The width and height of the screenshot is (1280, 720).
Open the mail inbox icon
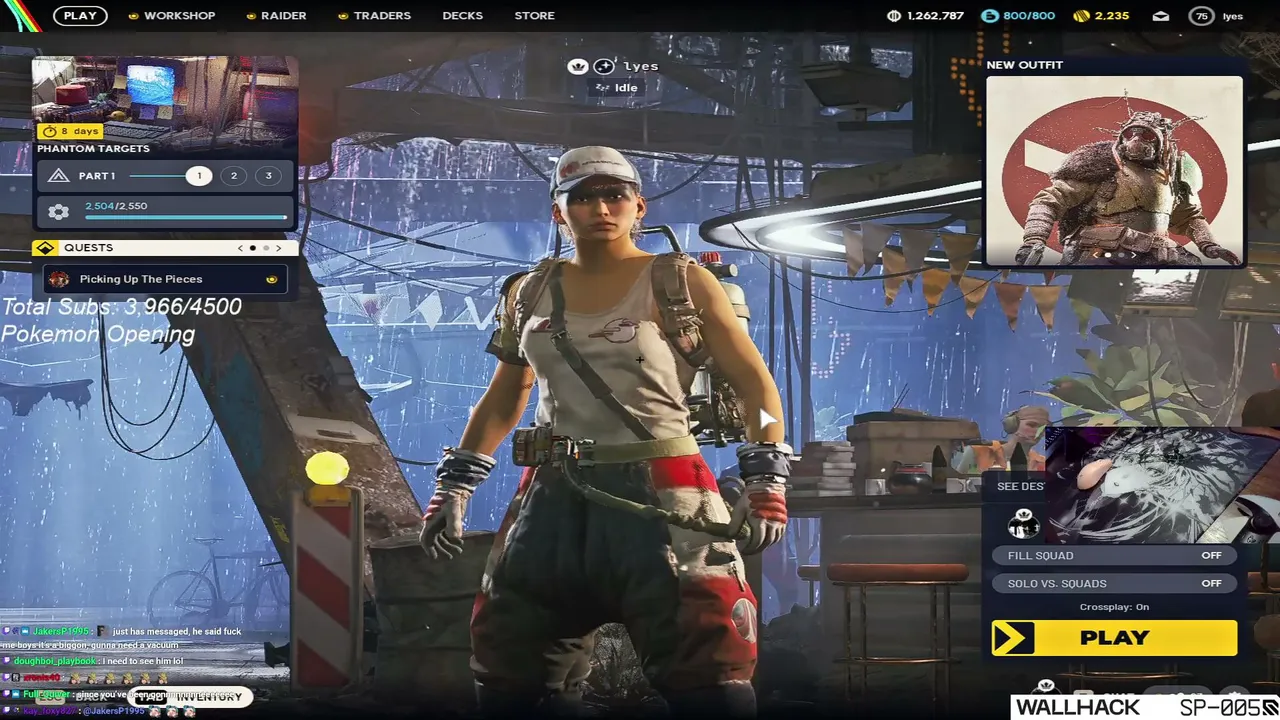(x=1160, y=16)
